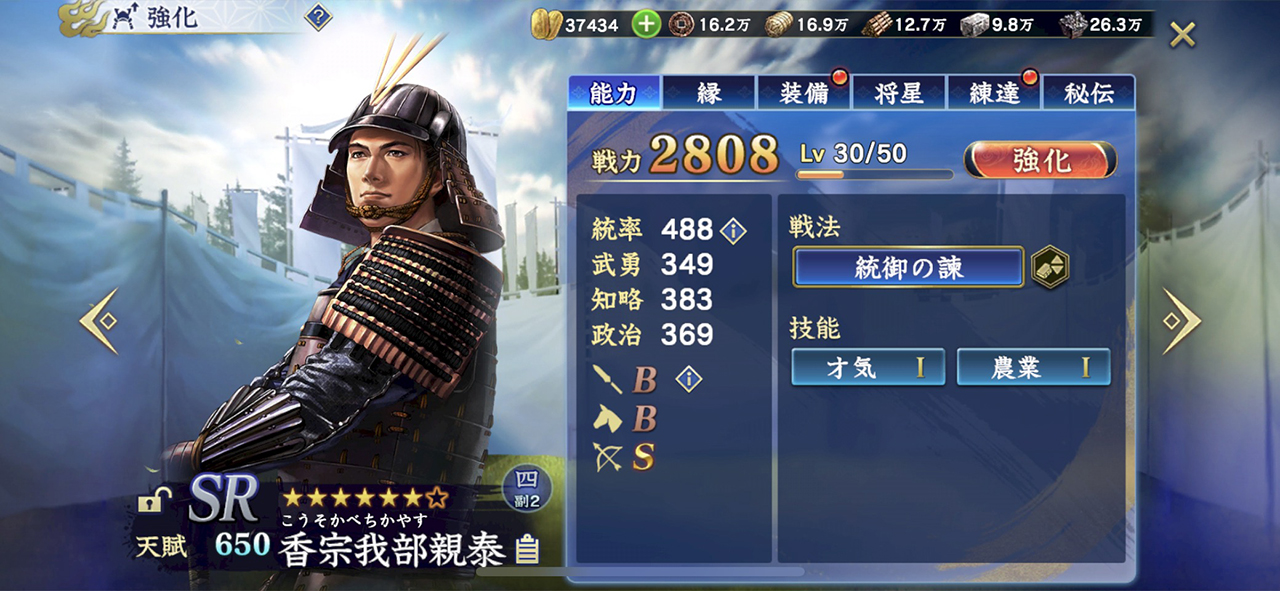Open the troop aptitude info icon beside spear B
This screenshot has width=1280, height=591.
click(689, 378)
